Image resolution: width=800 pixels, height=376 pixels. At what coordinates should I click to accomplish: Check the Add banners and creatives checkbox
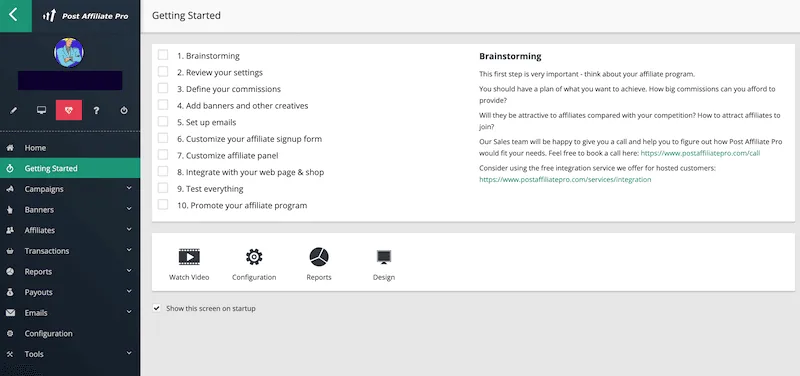coord(163,105)
